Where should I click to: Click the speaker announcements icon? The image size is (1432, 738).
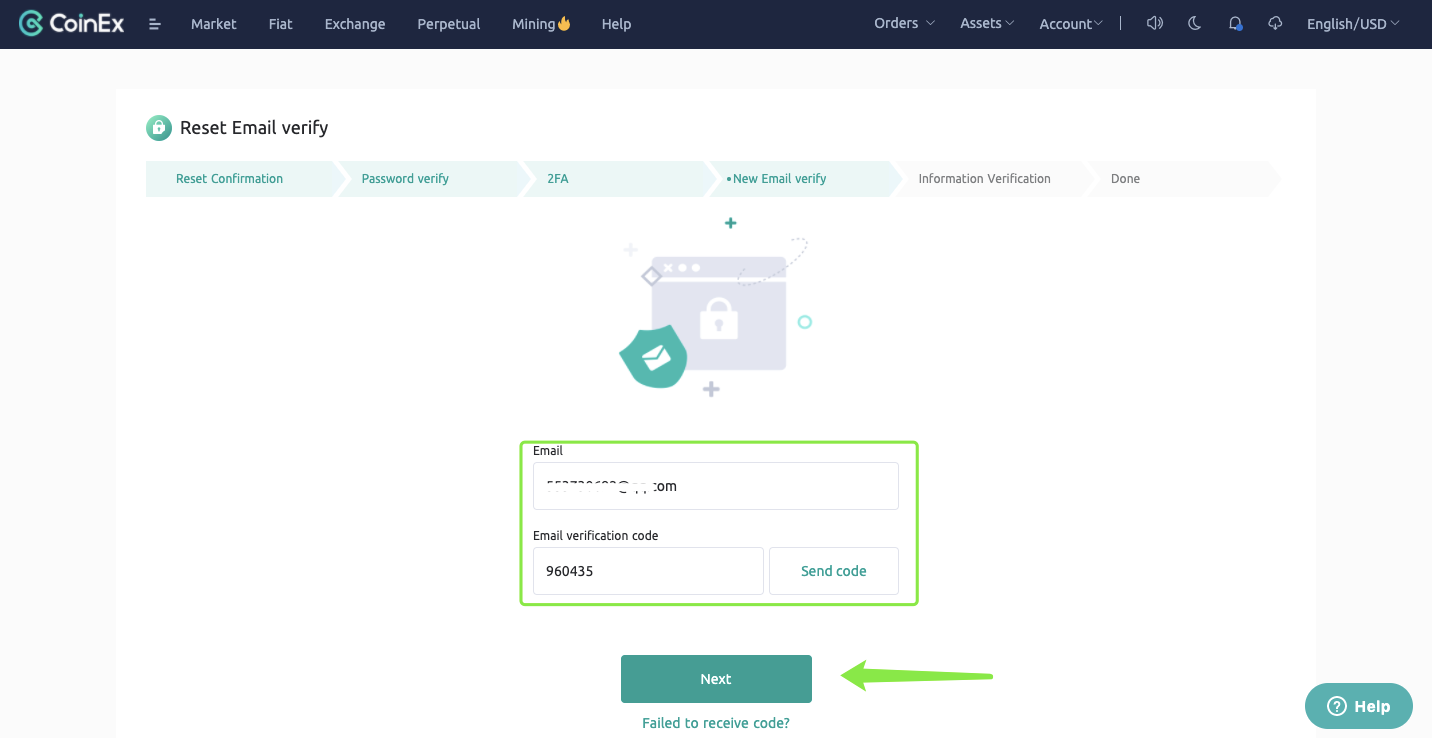[x=1155, y=23]
